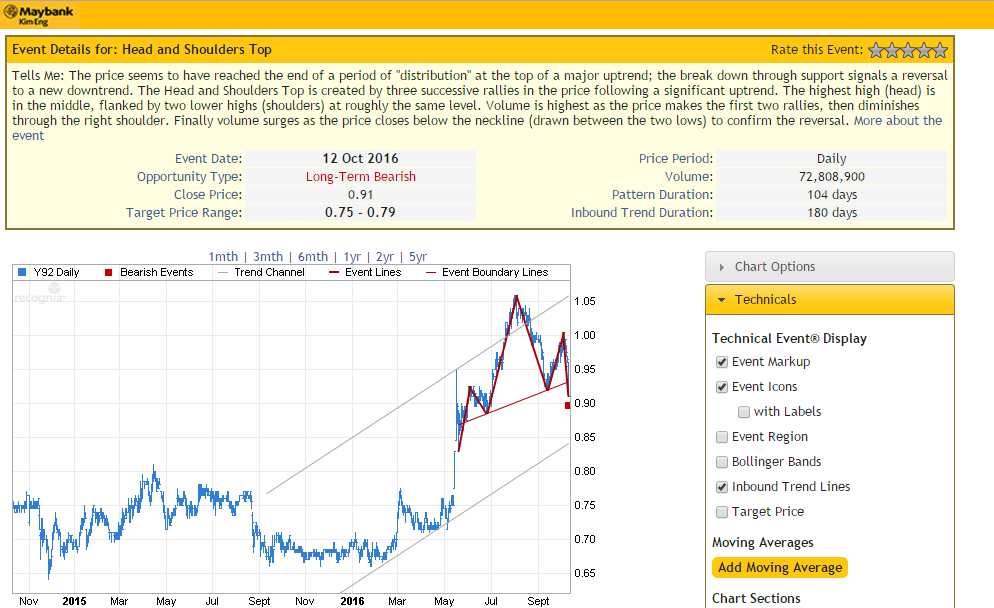This screenshot has width=994, height=608.
Task: Select 3mth chart range
Action: point(268,257)
